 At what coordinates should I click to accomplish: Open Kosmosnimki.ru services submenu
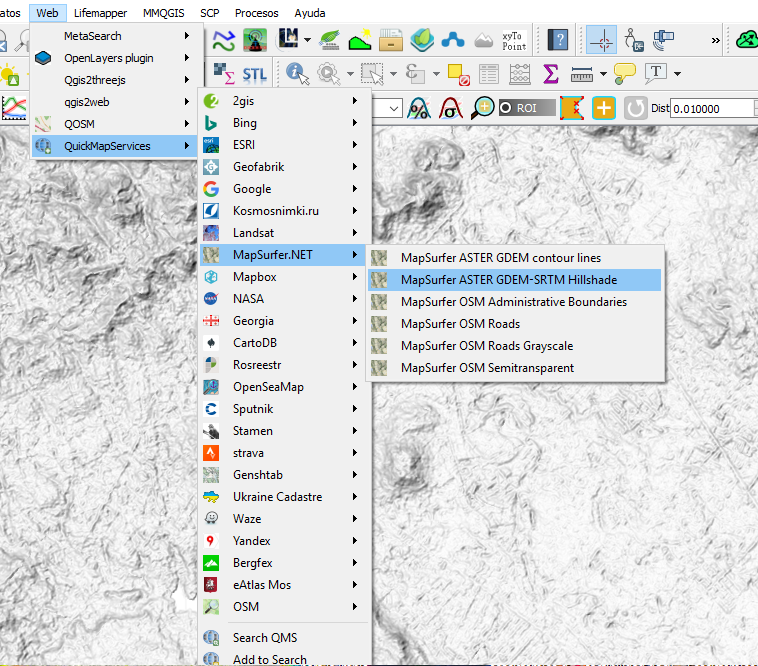tap(285, 211)
